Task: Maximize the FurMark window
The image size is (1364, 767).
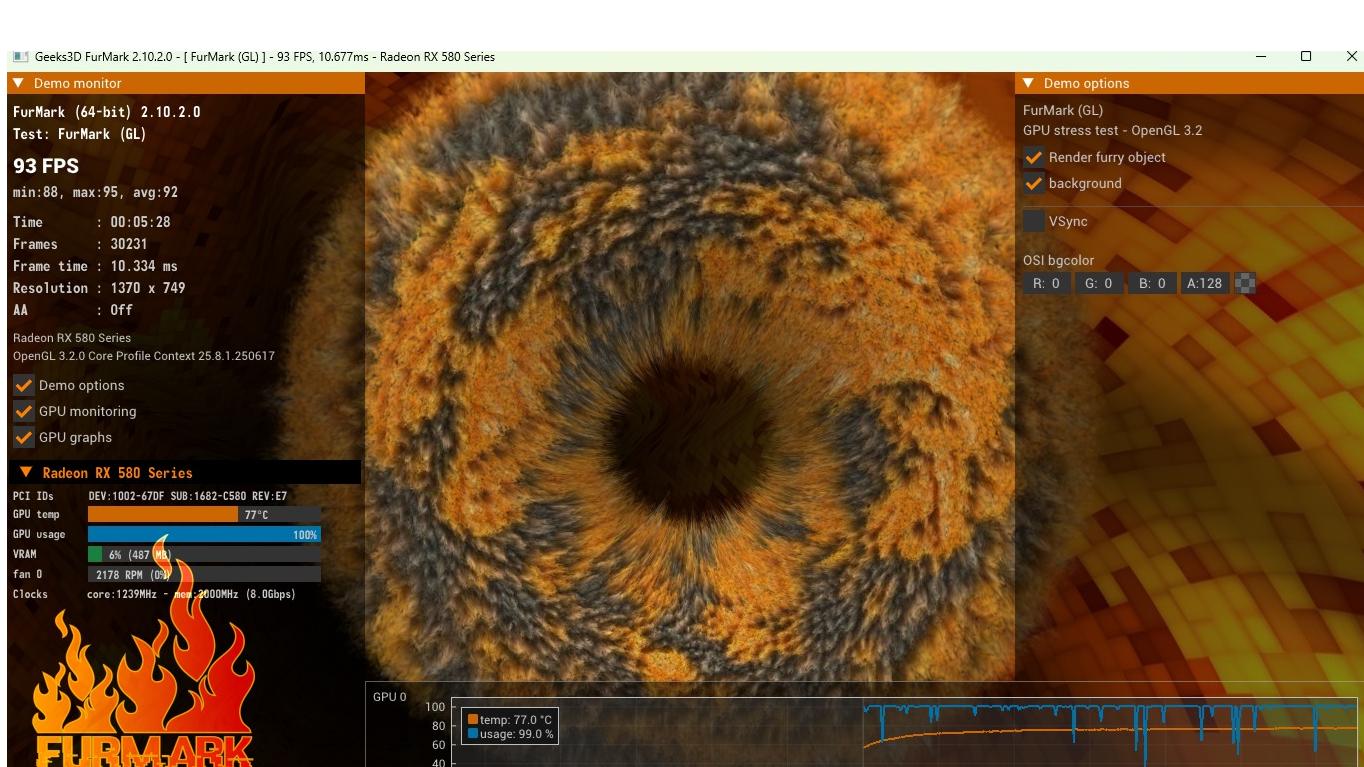Action: click(1305, 57)
